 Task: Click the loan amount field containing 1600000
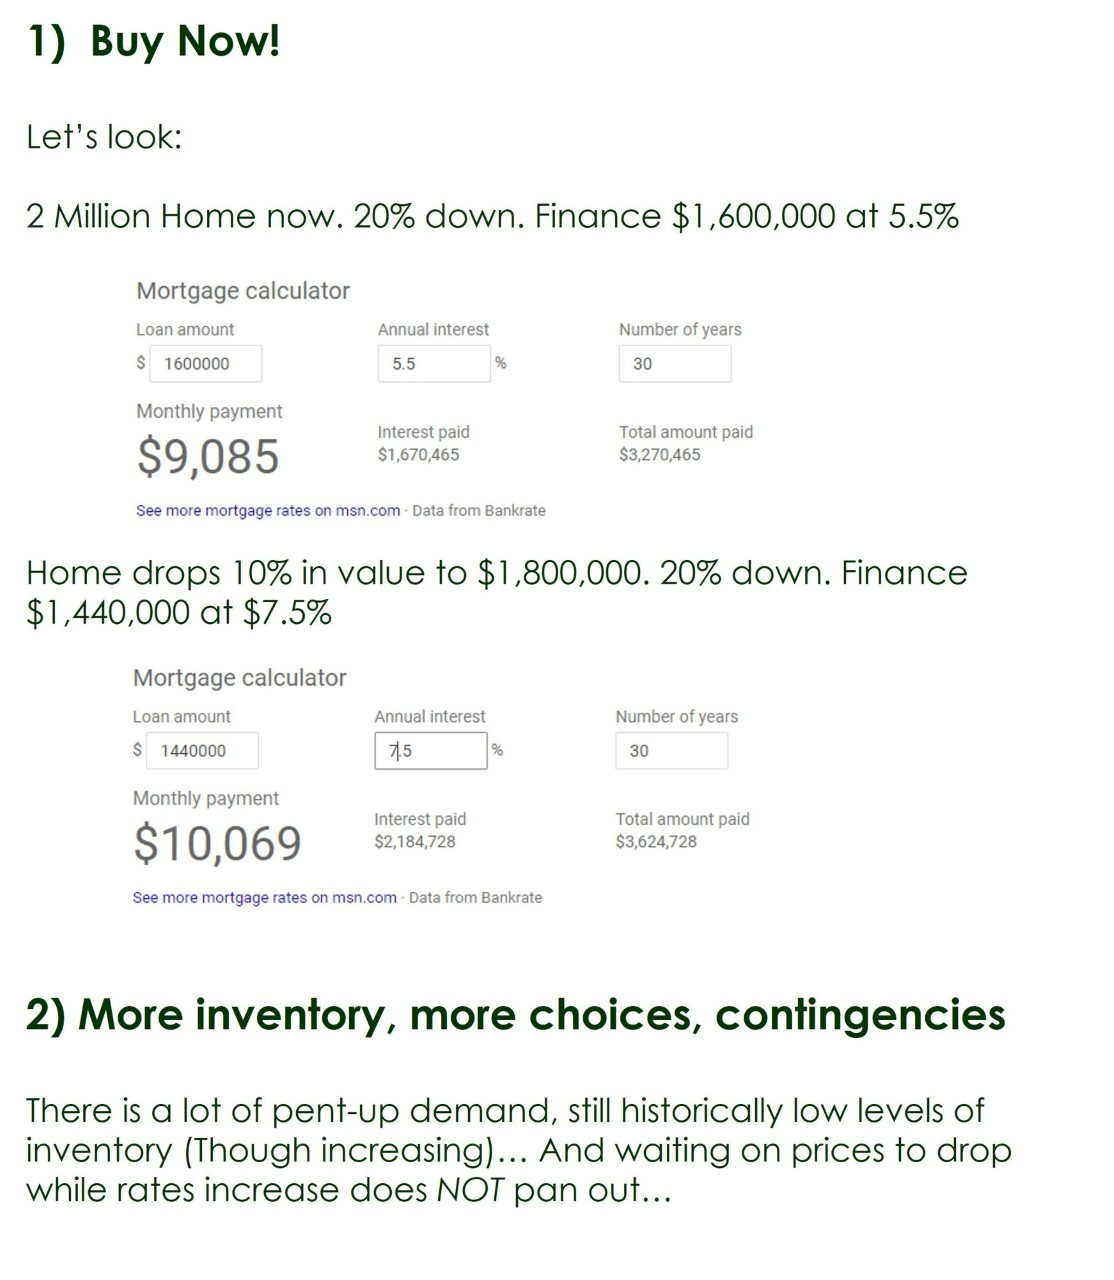205,364
